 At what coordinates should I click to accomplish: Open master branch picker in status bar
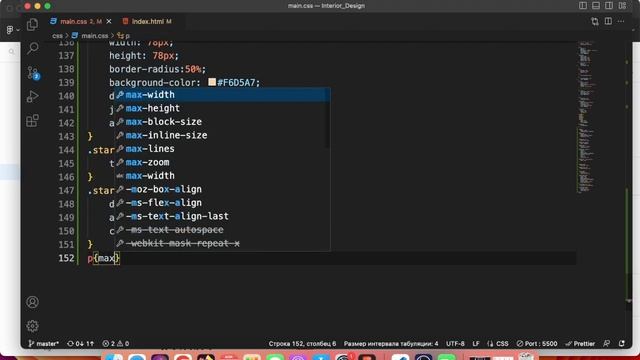[x=43, y=344]
